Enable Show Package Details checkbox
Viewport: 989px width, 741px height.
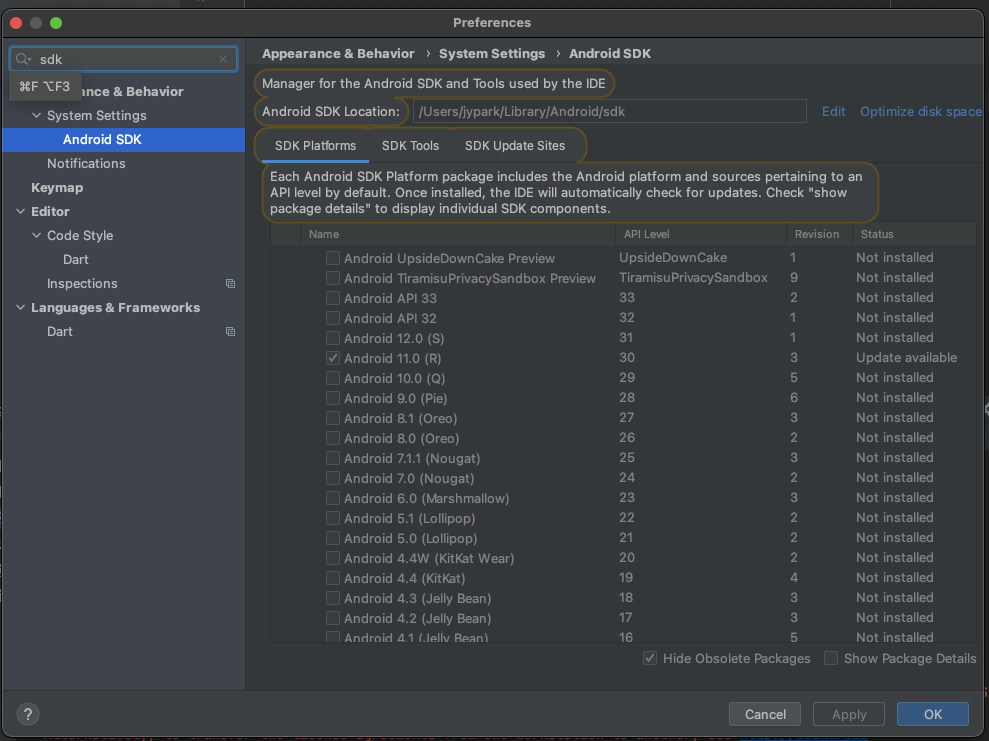(831, 658)
